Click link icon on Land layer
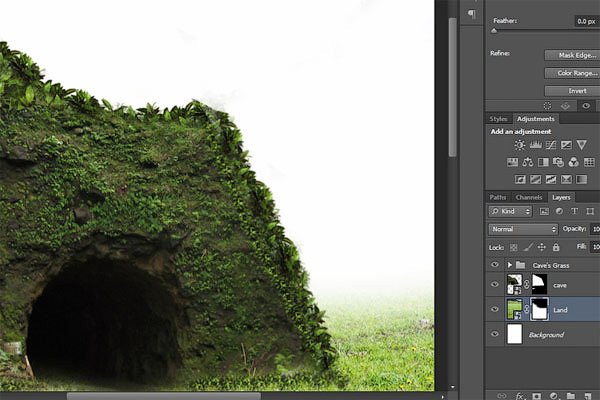Viewport: 600px width, 400px height. [x=527, y=309]
